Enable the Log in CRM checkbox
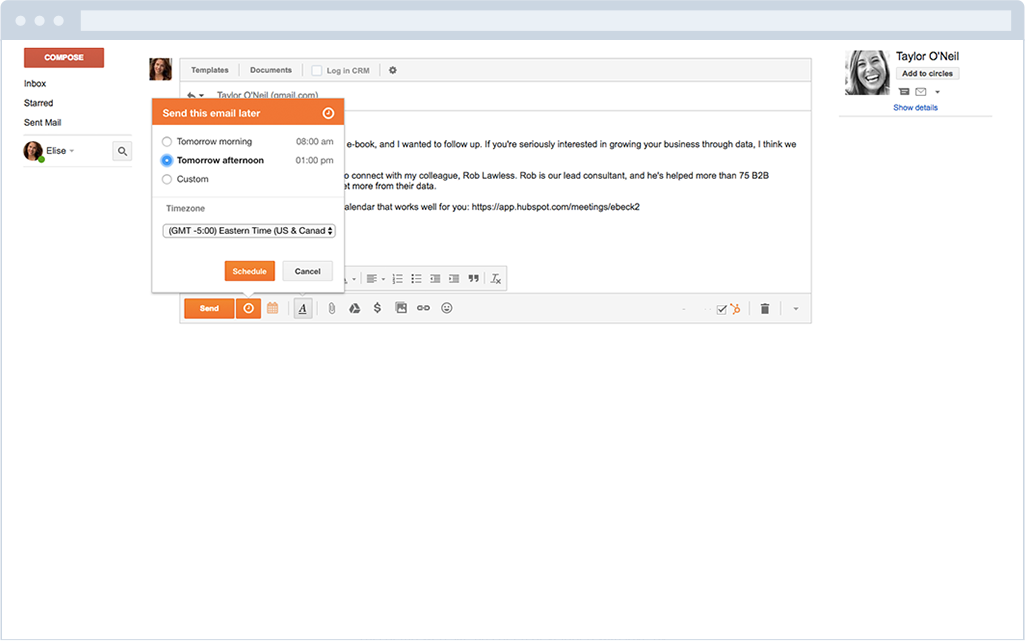 tap(316, 70)
